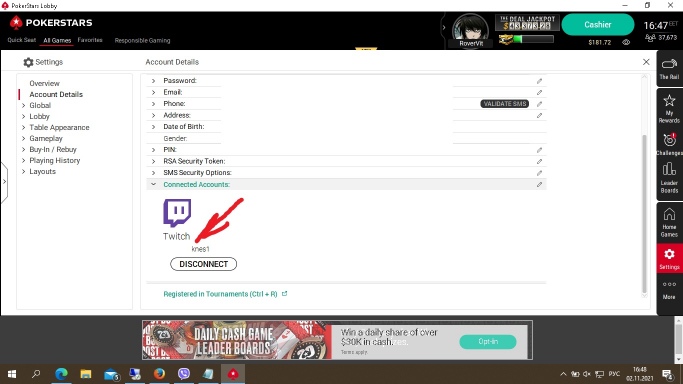Switch to the Quick Seat tab
This screenshot has height=384, width=683.
coord(22,40)
